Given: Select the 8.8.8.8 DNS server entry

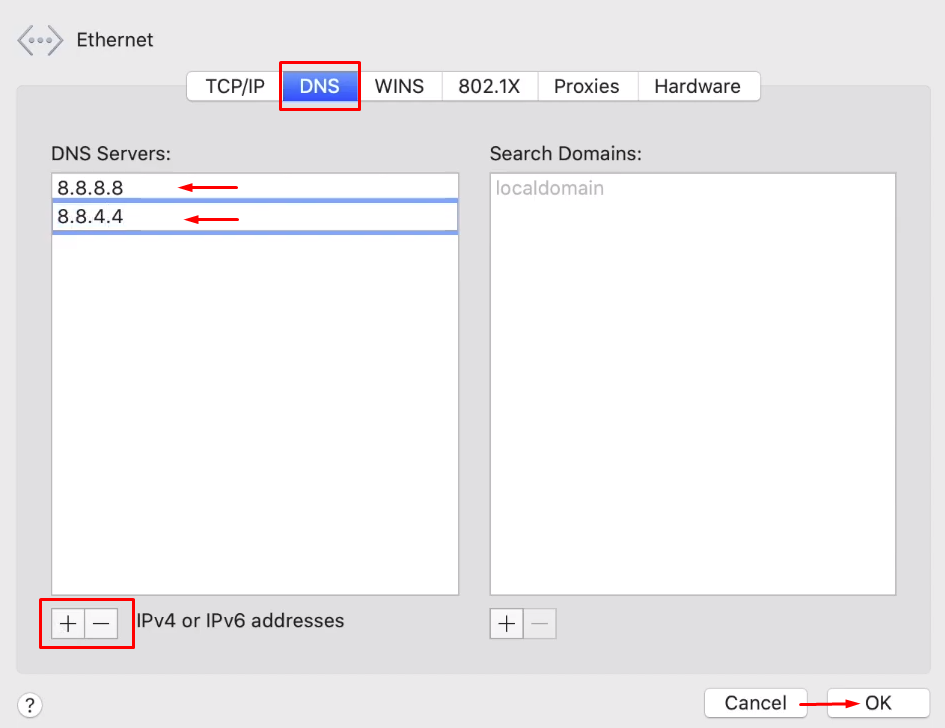Looking at the screenshot, I should coord(255,187).
